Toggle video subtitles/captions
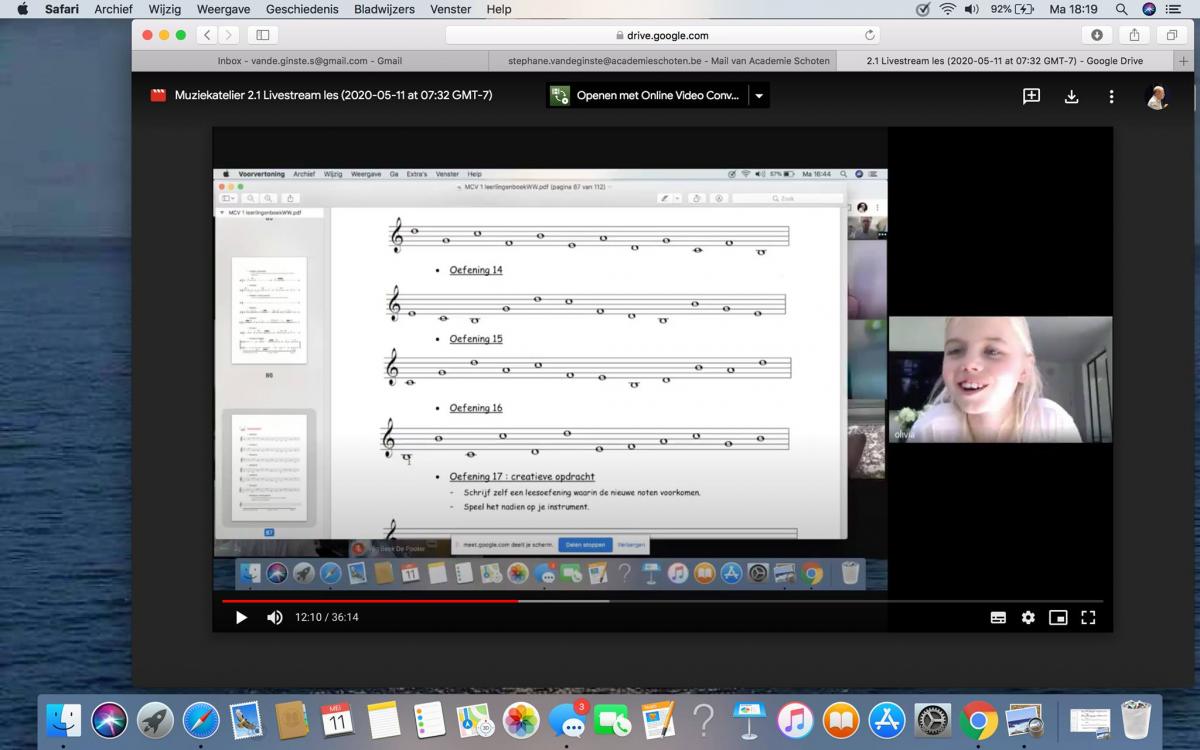The width and height of the screenshot is (1200, 750). pos(998,618)
